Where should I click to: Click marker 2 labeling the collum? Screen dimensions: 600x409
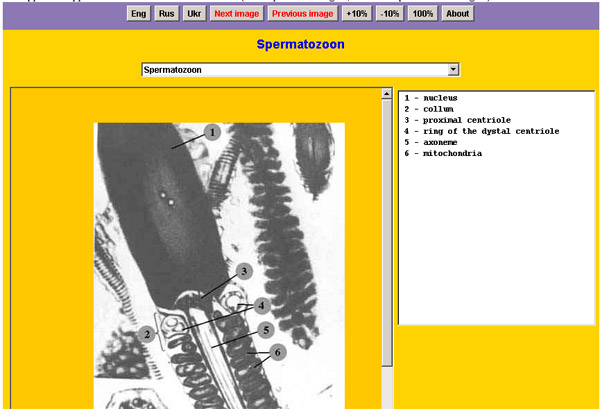click(146, 333)
